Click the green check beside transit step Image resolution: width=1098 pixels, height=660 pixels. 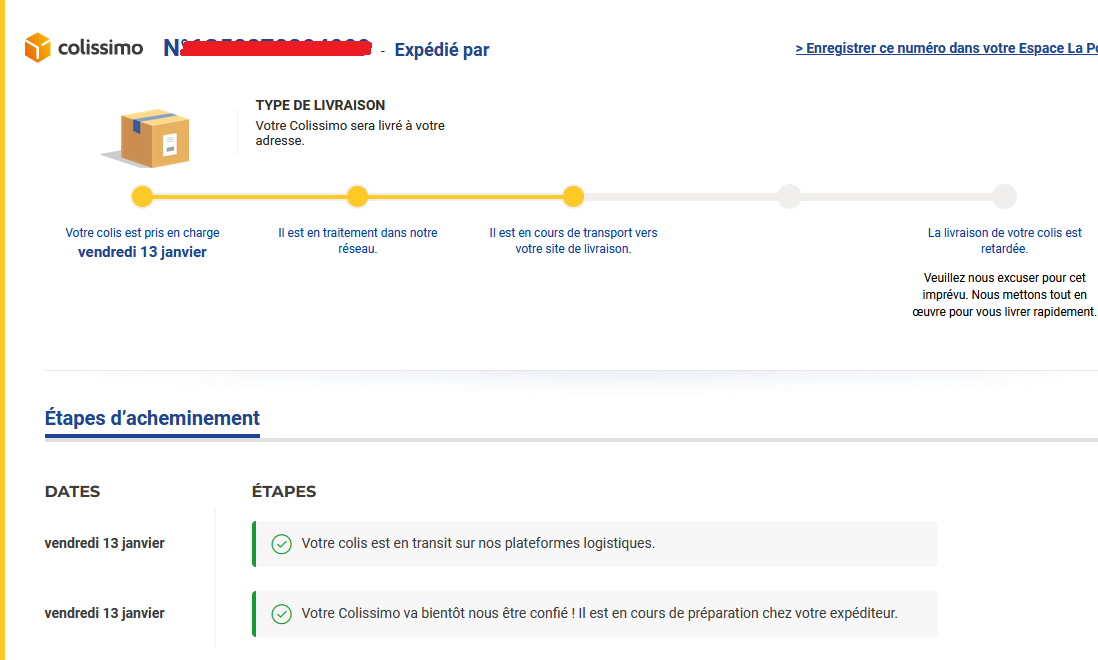pyautogui.click(x=282, y=544)
